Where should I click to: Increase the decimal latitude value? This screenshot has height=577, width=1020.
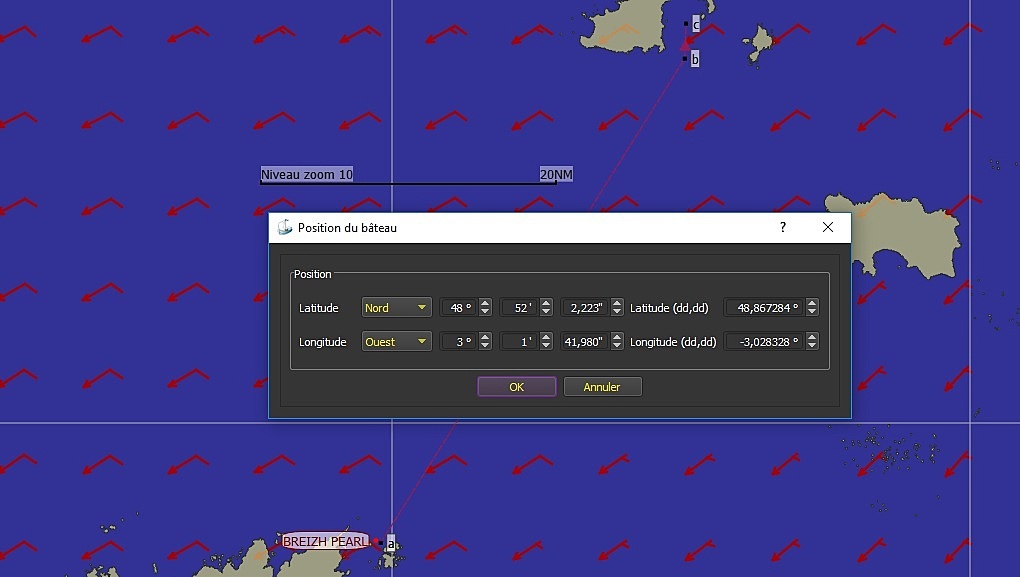tap(811, 303)
